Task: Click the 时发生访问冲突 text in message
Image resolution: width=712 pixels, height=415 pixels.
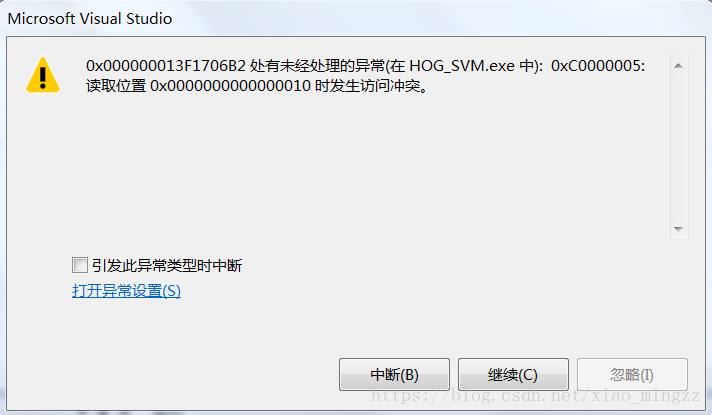Action: 367,85
